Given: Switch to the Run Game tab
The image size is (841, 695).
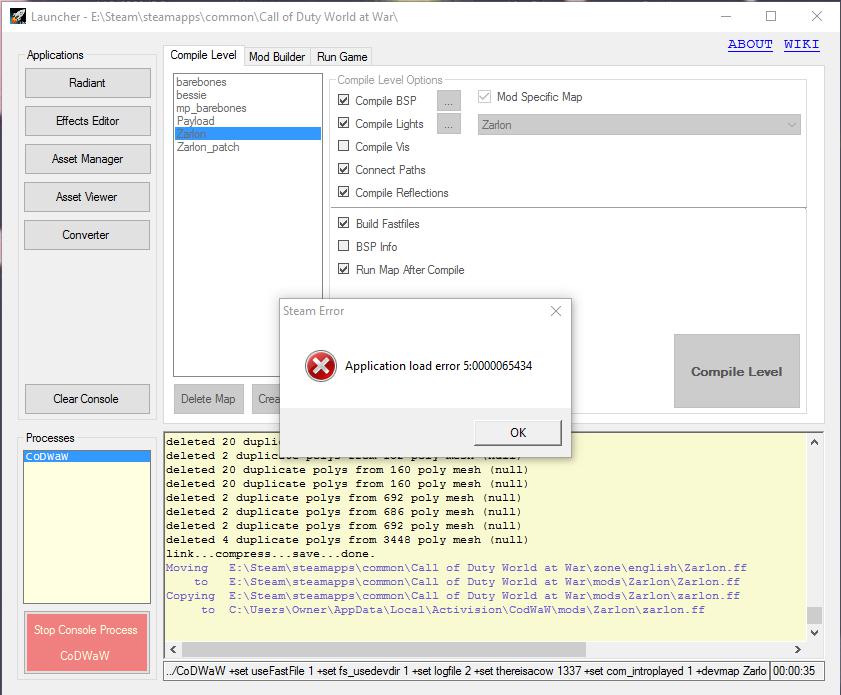Looking at the screenshot, I should (x=342, y=57).
